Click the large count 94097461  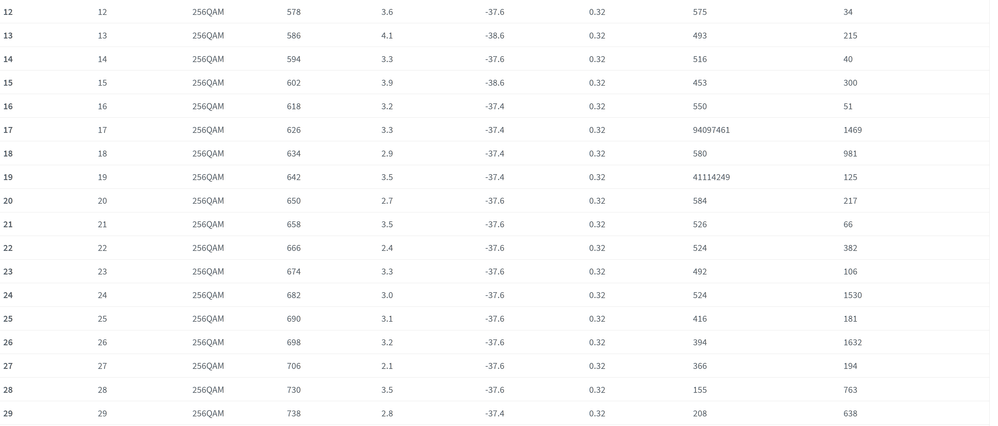tap(711, 130)
